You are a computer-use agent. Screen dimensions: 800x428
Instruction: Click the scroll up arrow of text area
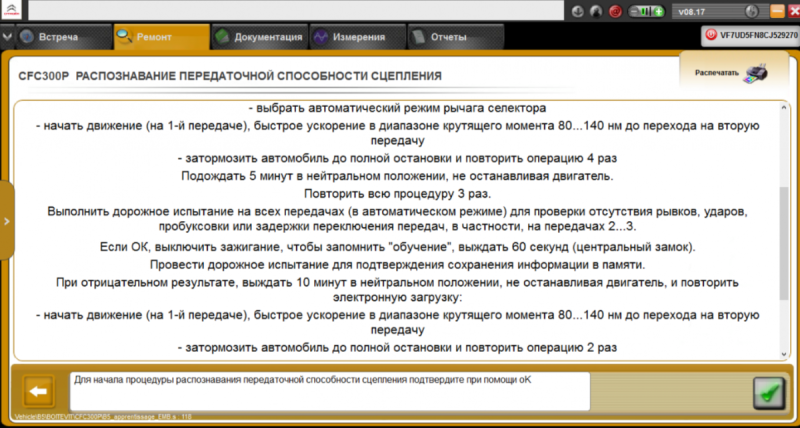(784, 108)
